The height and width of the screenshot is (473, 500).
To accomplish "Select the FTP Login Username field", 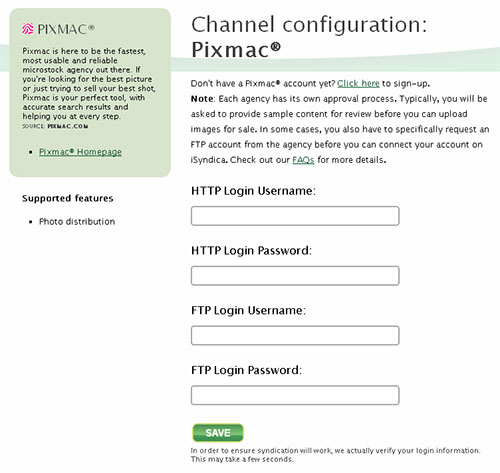I will tap(295, 335).
